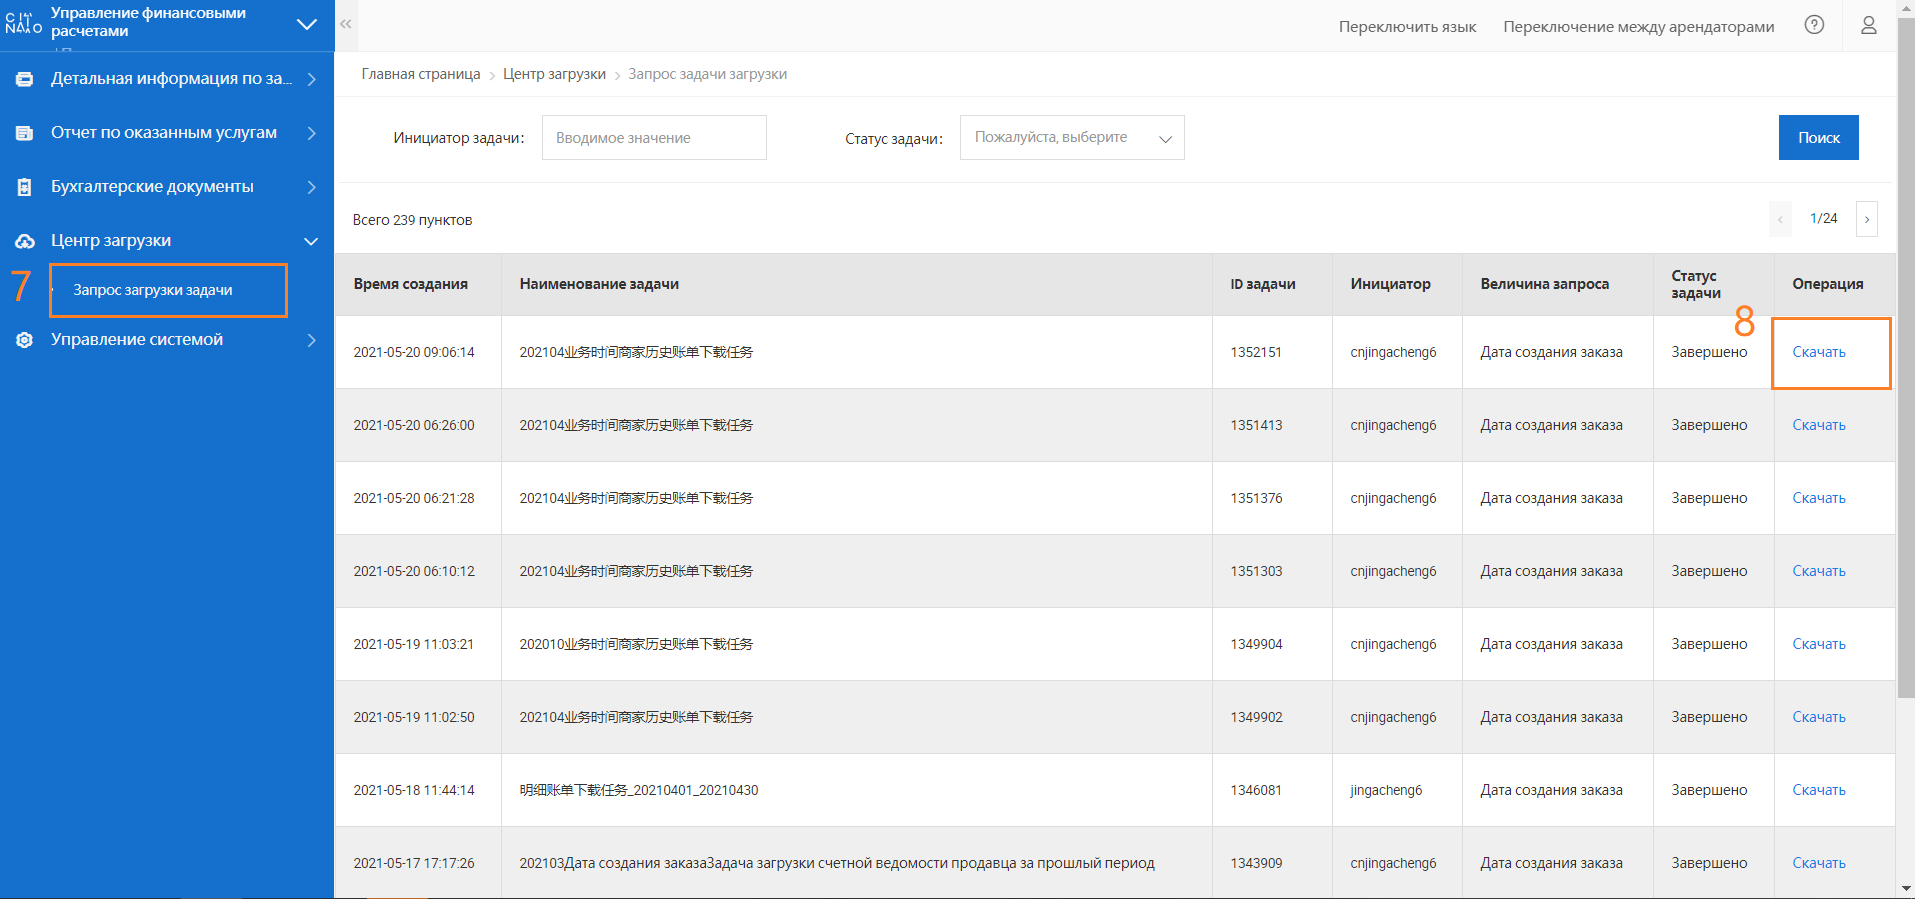
Task: Click the CAINIAO logo icon
Action: [23, 22]
